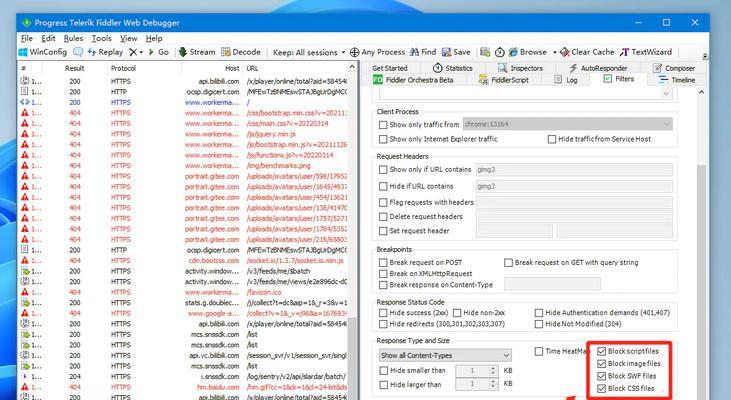Screen dimensions: 731x400
Task: Uncheck Block SWF files
Action: coord(601,376)
